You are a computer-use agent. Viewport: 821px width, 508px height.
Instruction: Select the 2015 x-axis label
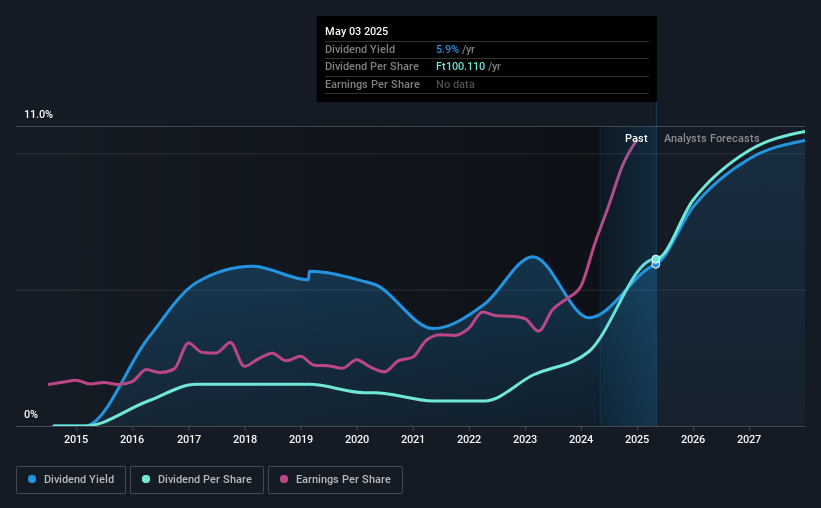[76, 439]
